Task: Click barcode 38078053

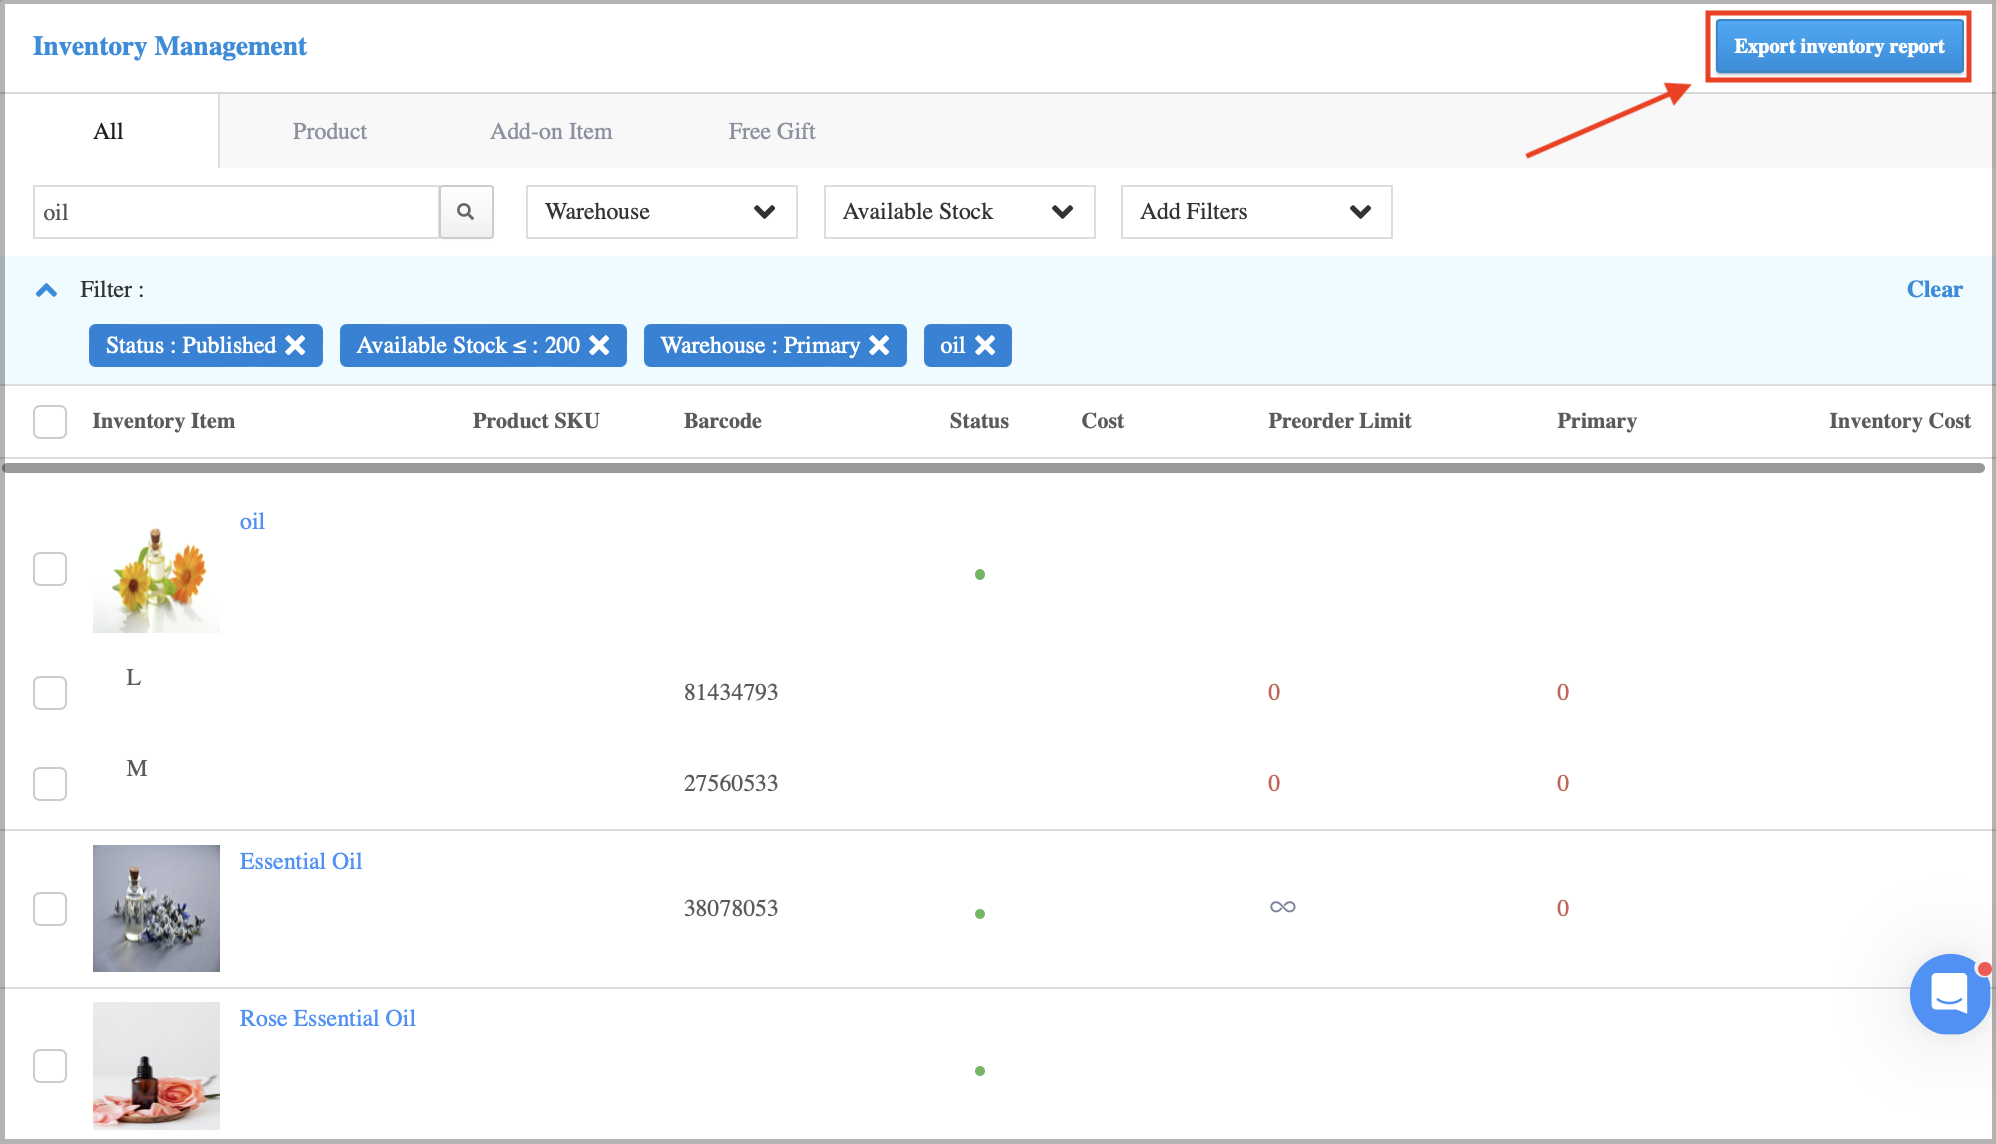Action: click(730, 908)
